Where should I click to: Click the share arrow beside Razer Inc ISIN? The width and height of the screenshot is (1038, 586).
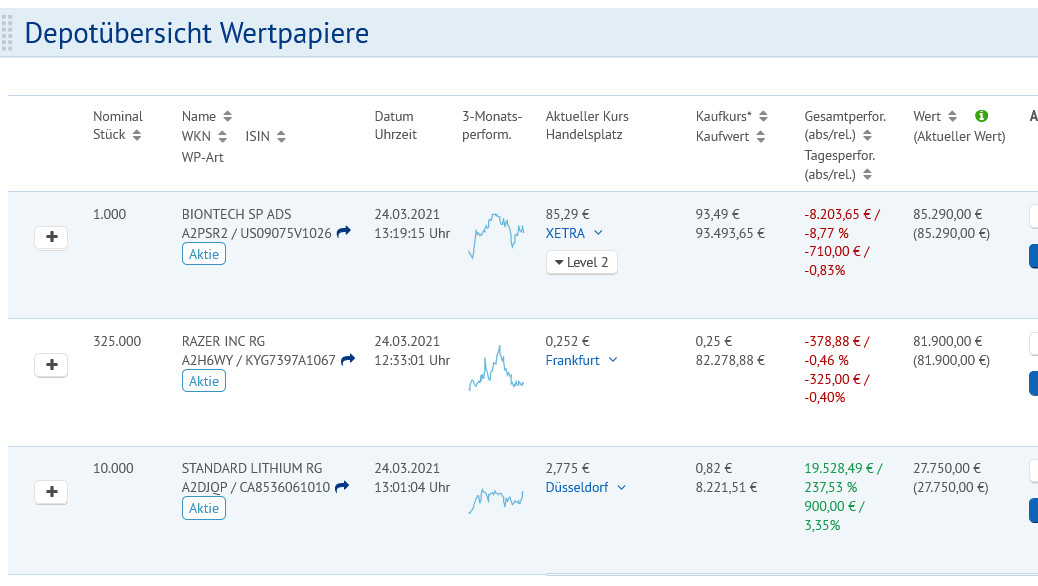348,360
